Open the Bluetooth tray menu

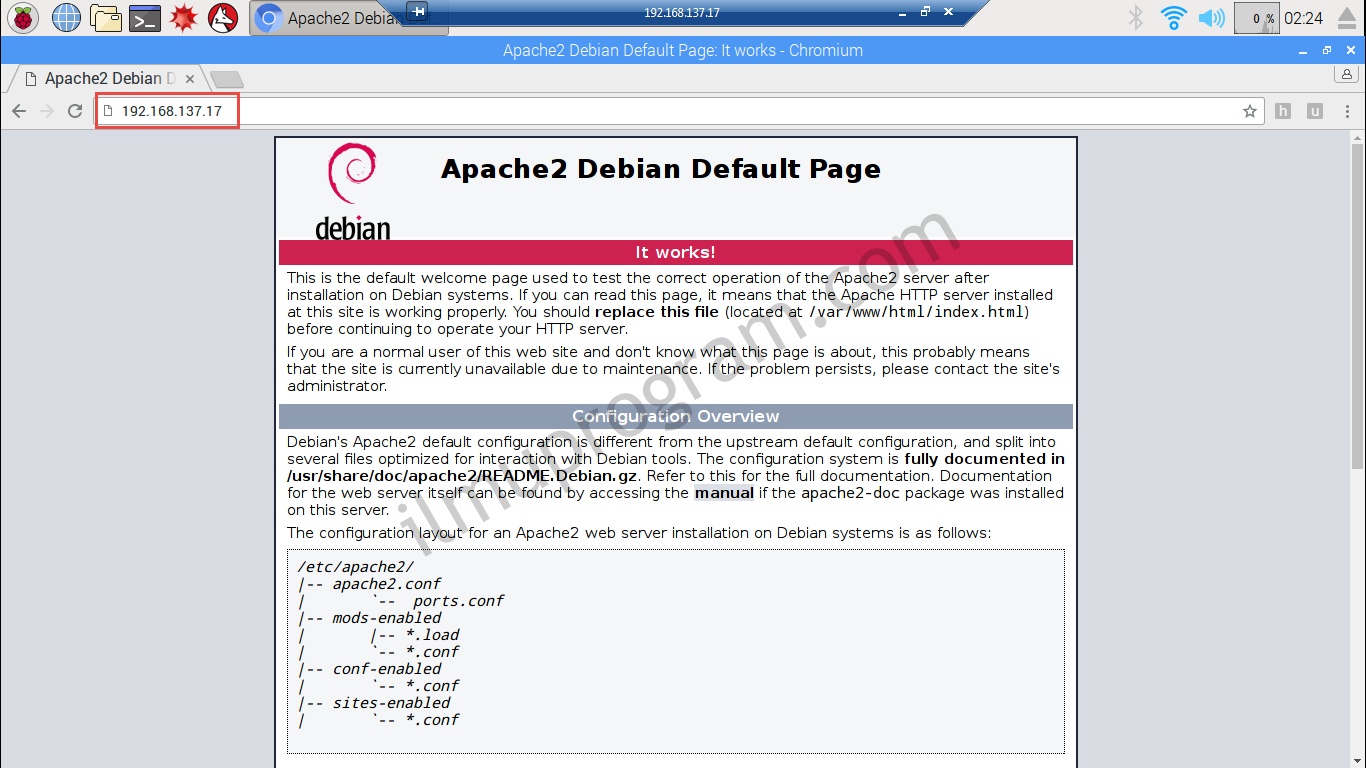(1135, 17)
